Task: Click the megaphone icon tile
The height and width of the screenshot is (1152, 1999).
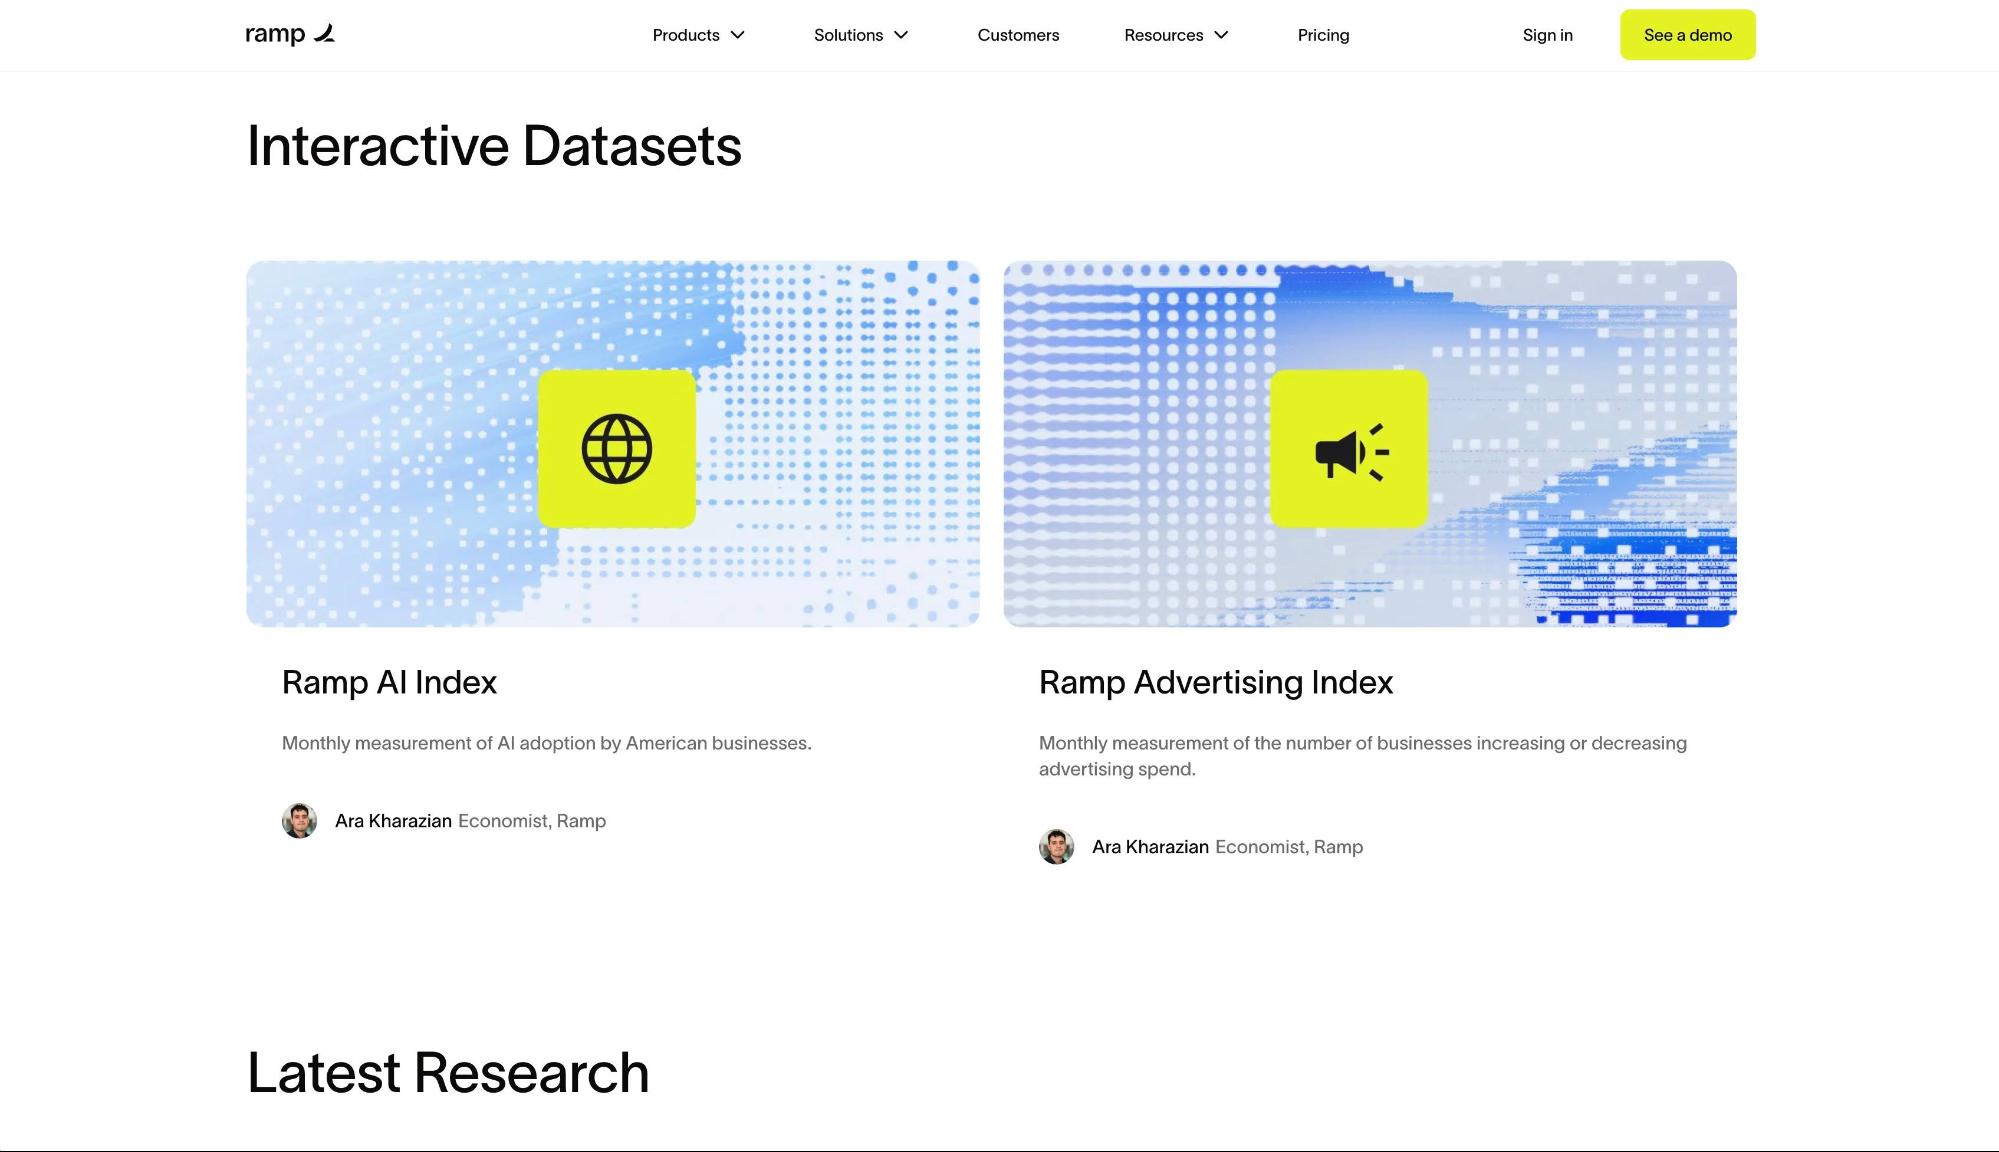Action: [x=1349, y=449]
